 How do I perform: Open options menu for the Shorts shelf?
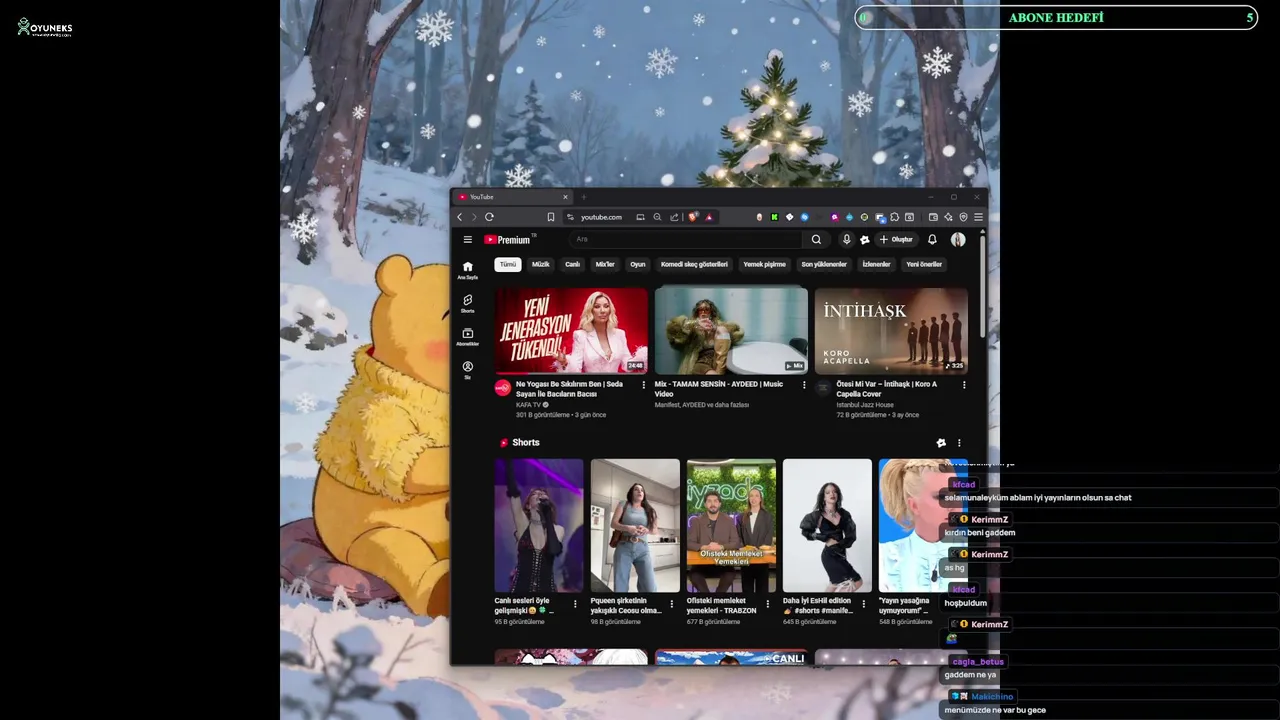tap(959, 443)
